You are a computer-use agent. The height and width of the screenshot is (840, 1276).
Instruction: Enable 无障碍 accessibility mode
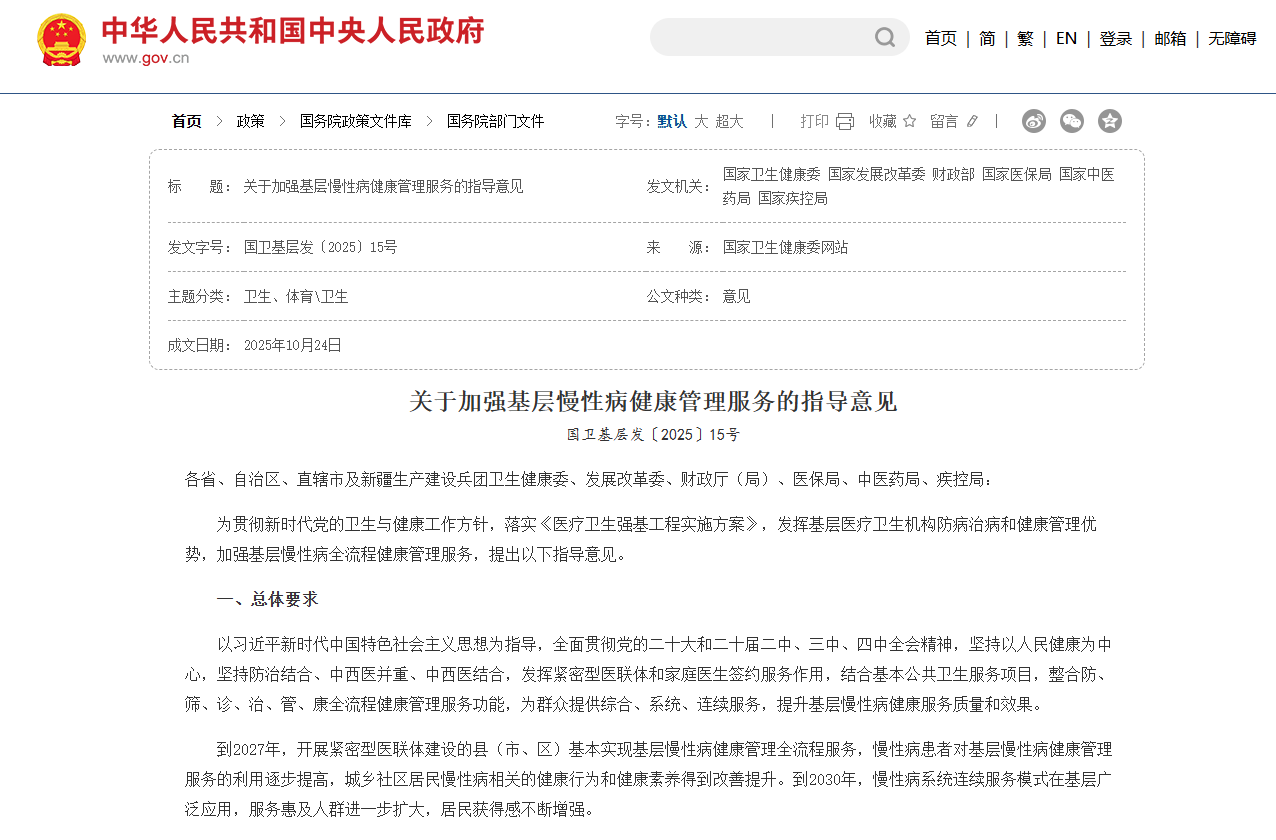click(1231, 38)
